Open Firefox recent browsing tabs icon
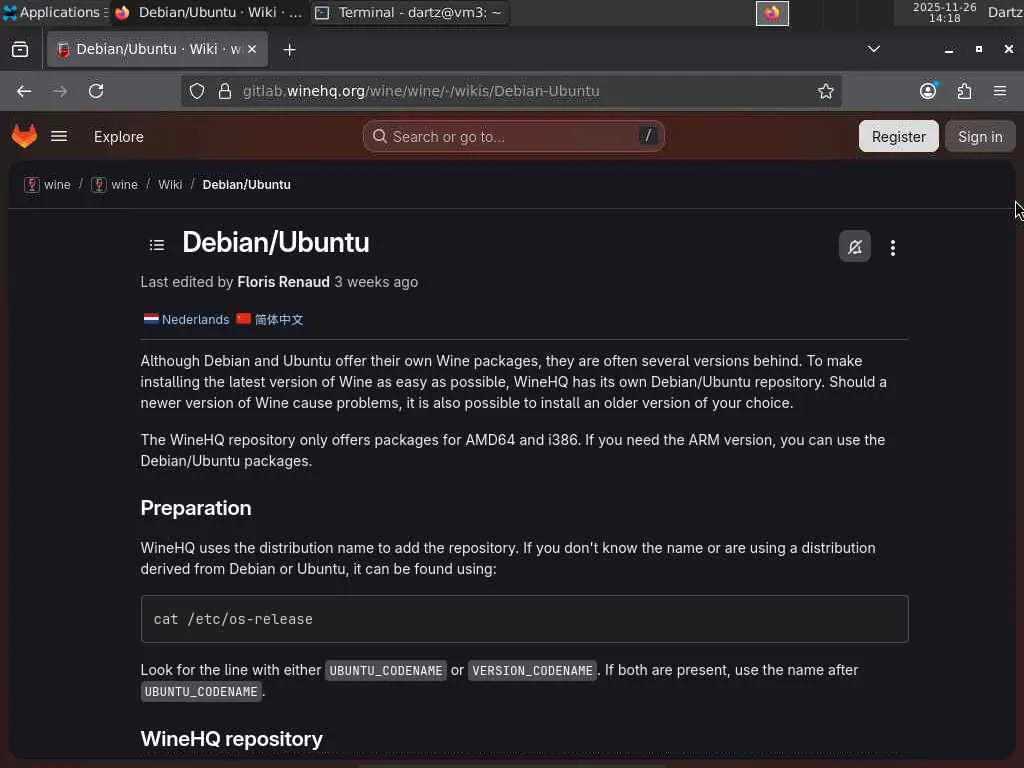 pyautogui.click(x=20, y=50)
